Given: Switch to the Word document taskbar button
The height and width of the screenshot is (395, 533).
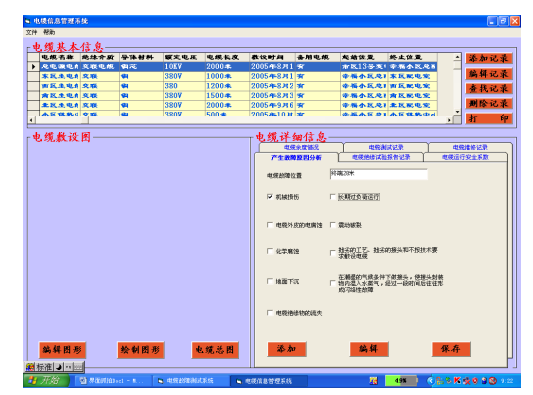Looking at the screenshot, I should click(112, 381).
